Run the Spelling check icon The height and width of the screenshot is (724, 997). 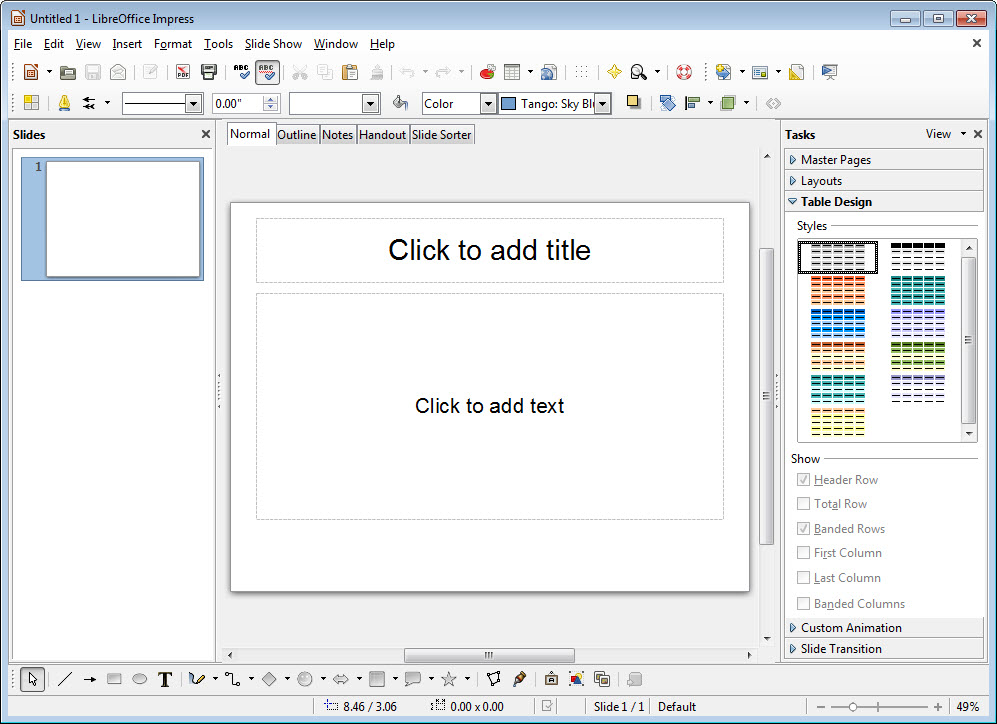pyautogui.click(x=242, y=72)
